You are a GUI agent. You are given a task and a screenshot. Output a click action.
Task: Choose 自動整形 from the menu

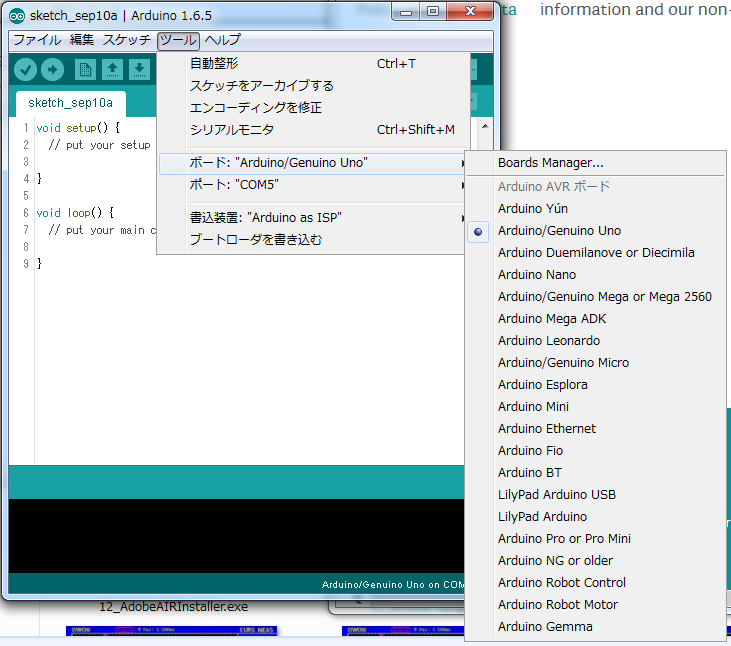pyautogui.click(x=312, y=64)
